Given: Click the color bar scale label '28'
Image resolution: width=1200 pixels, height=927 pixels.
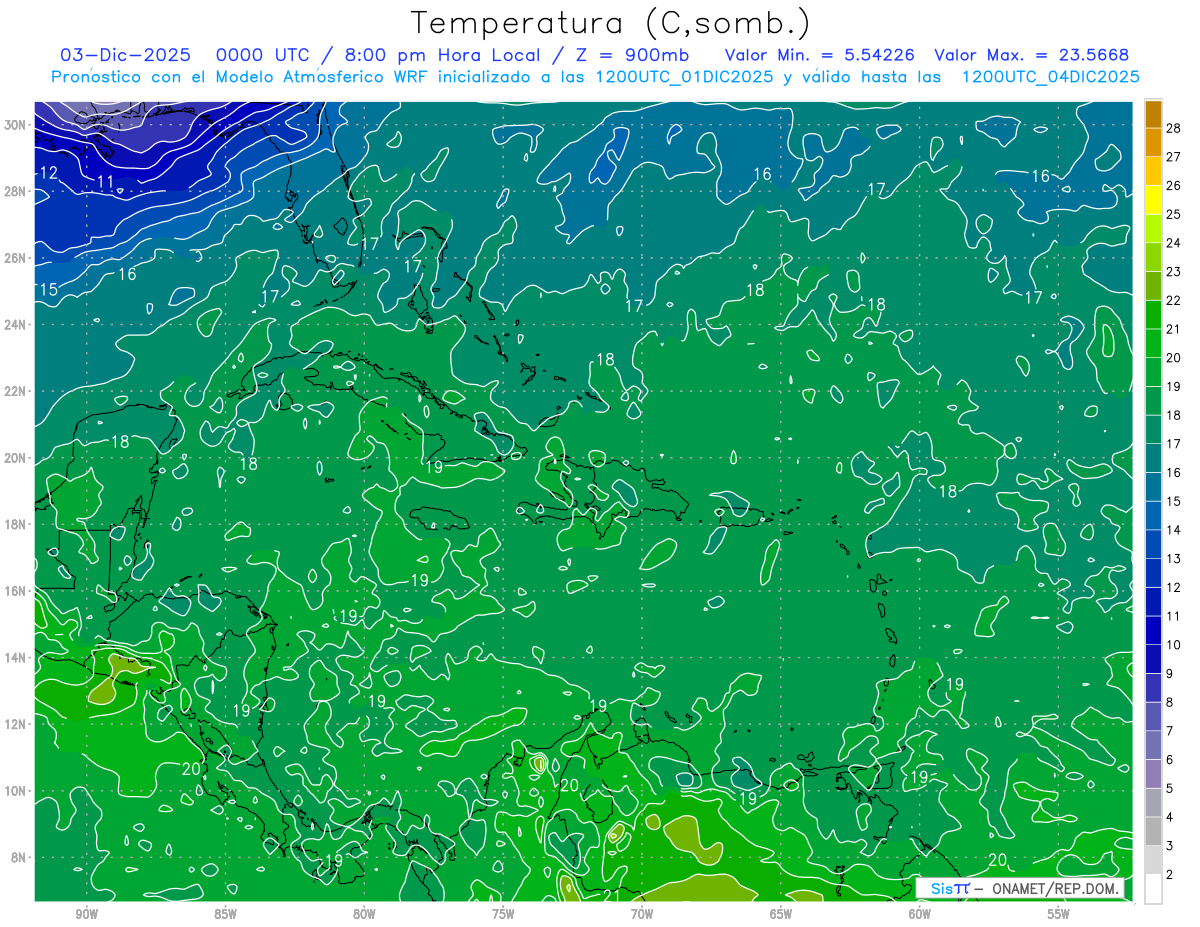Looking at the screenshot, I should [x=1174, y=128].
